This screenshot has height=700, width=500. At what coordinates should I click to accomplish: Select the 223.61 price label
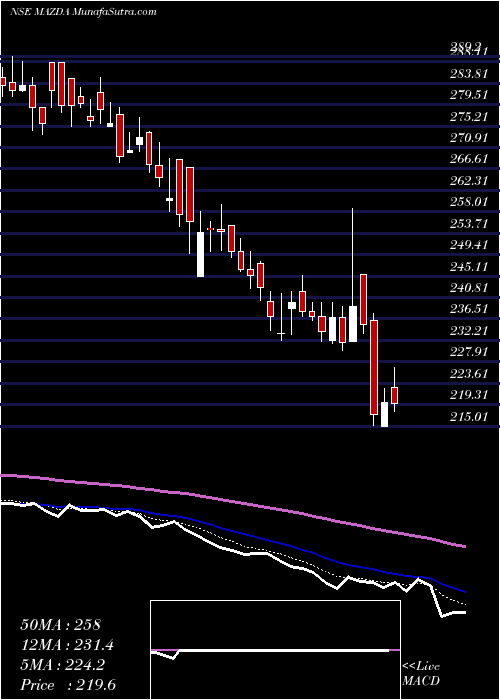point(468,374)
